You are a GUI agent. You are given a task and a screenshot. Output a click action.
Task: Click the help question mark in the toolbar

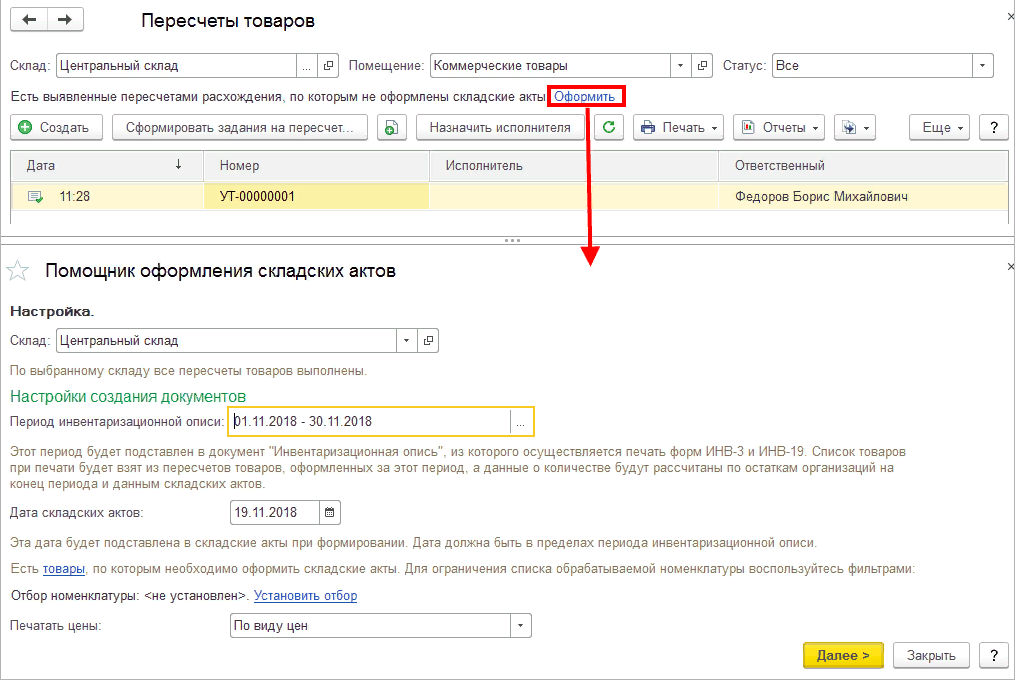992,127
